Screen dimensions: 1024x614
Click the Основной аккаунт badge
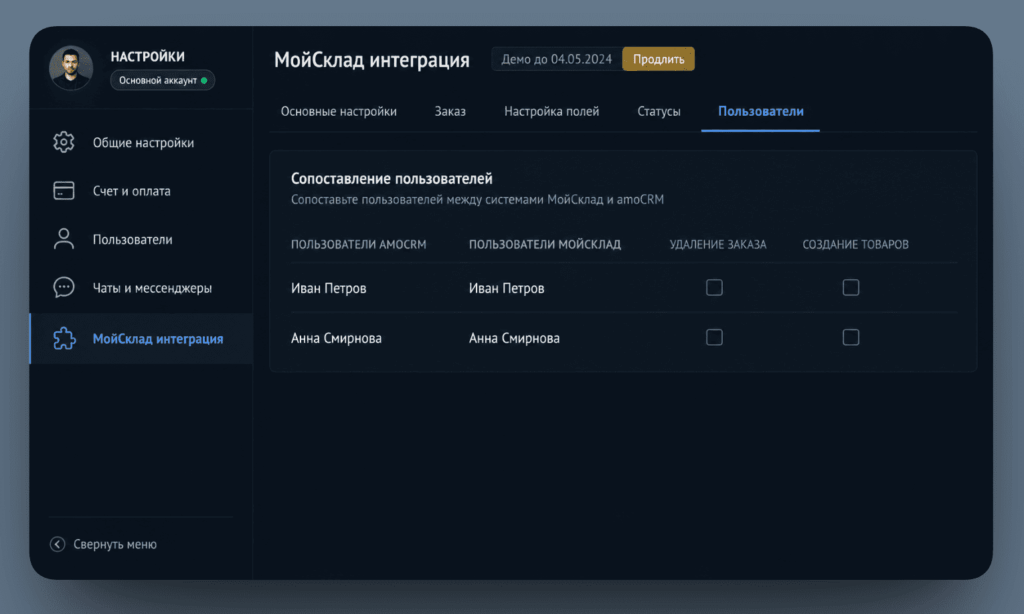point(163,80)
